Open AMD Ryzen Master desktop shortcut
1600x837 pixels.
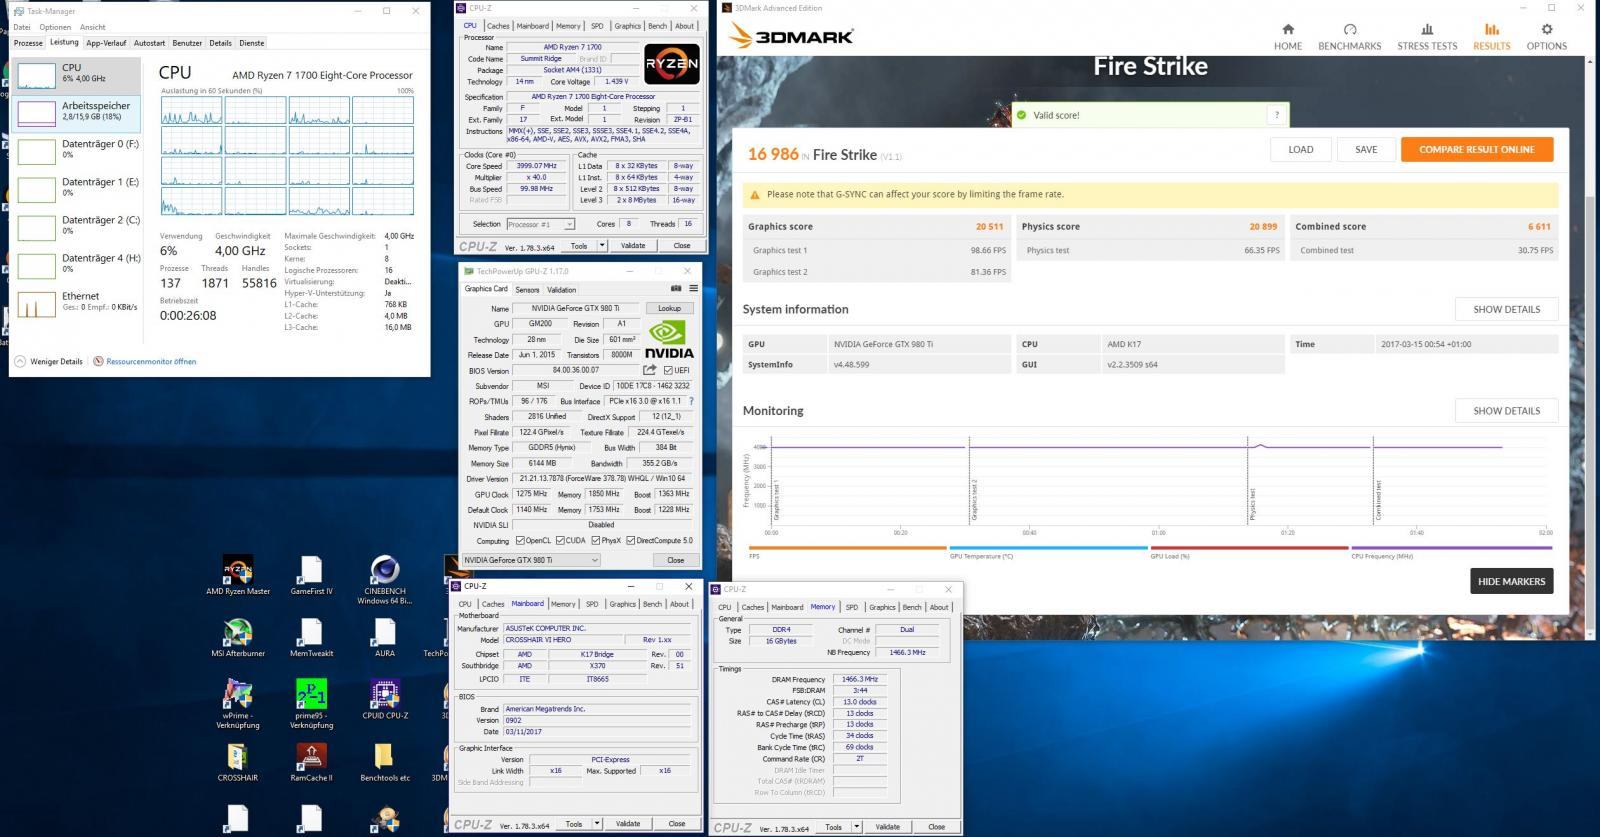[x=238, y=575]
